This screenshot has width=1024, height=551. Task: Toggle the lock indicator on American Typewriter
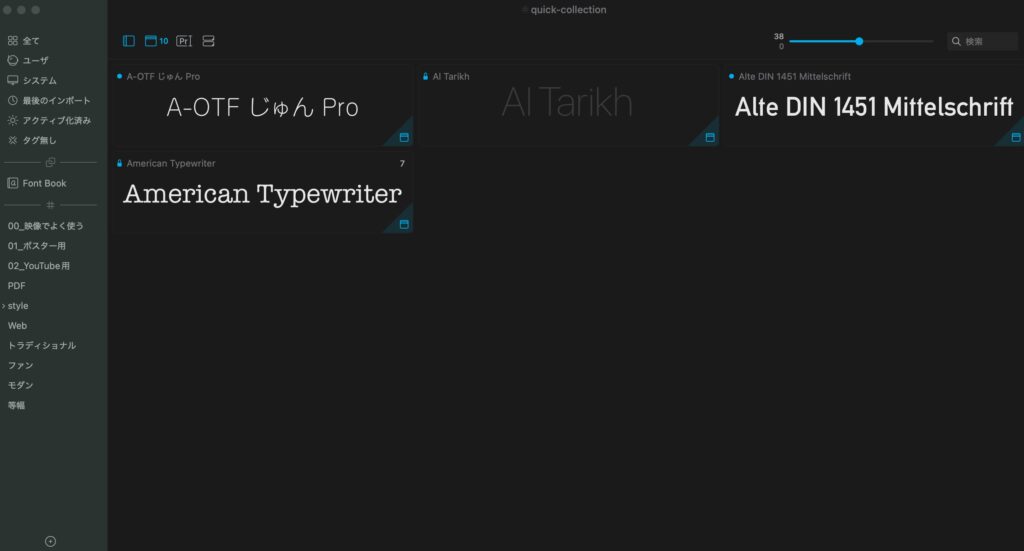[119, 163]
